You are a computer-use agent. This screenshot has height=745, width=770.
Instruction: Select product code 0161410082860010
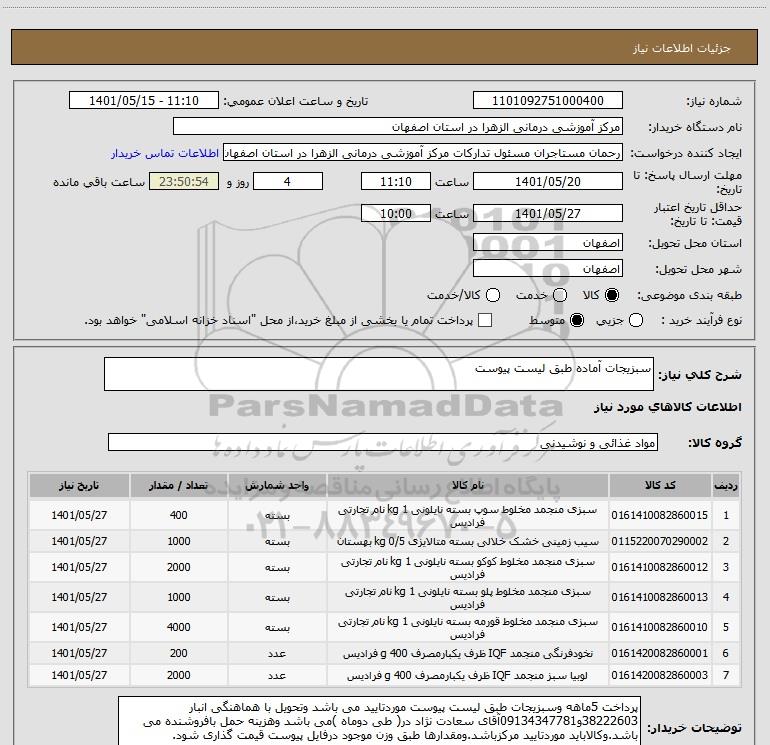click(660, 627)
